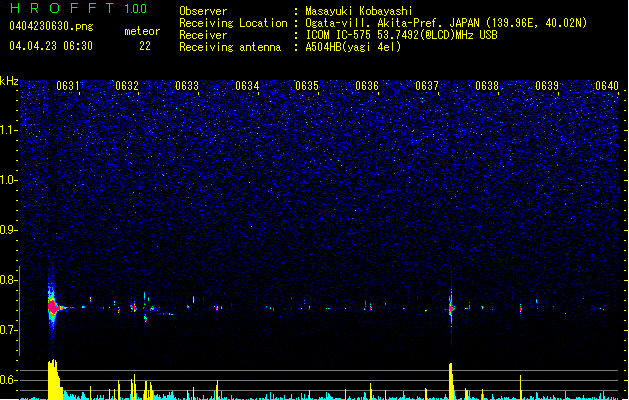The height and width of the screenshot is (400, 629).
Task: Click the 0634 time marker
Action: coord(247,86)
